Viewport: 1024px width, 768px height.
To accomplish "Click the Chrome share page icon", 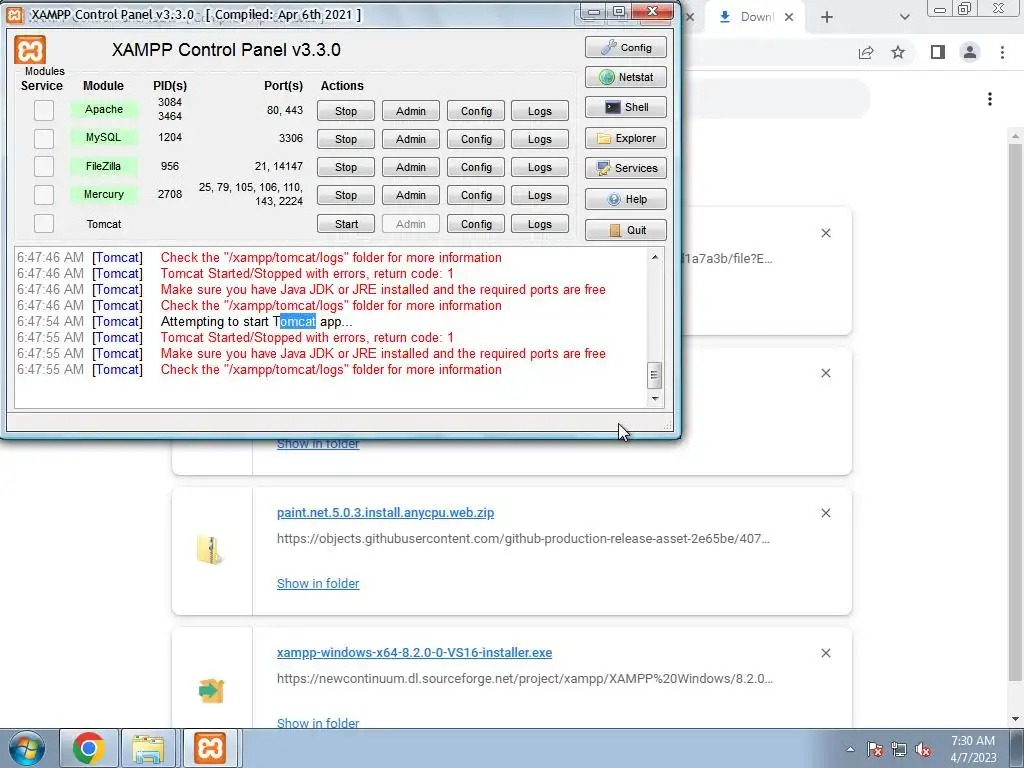I will pos(866,52).
